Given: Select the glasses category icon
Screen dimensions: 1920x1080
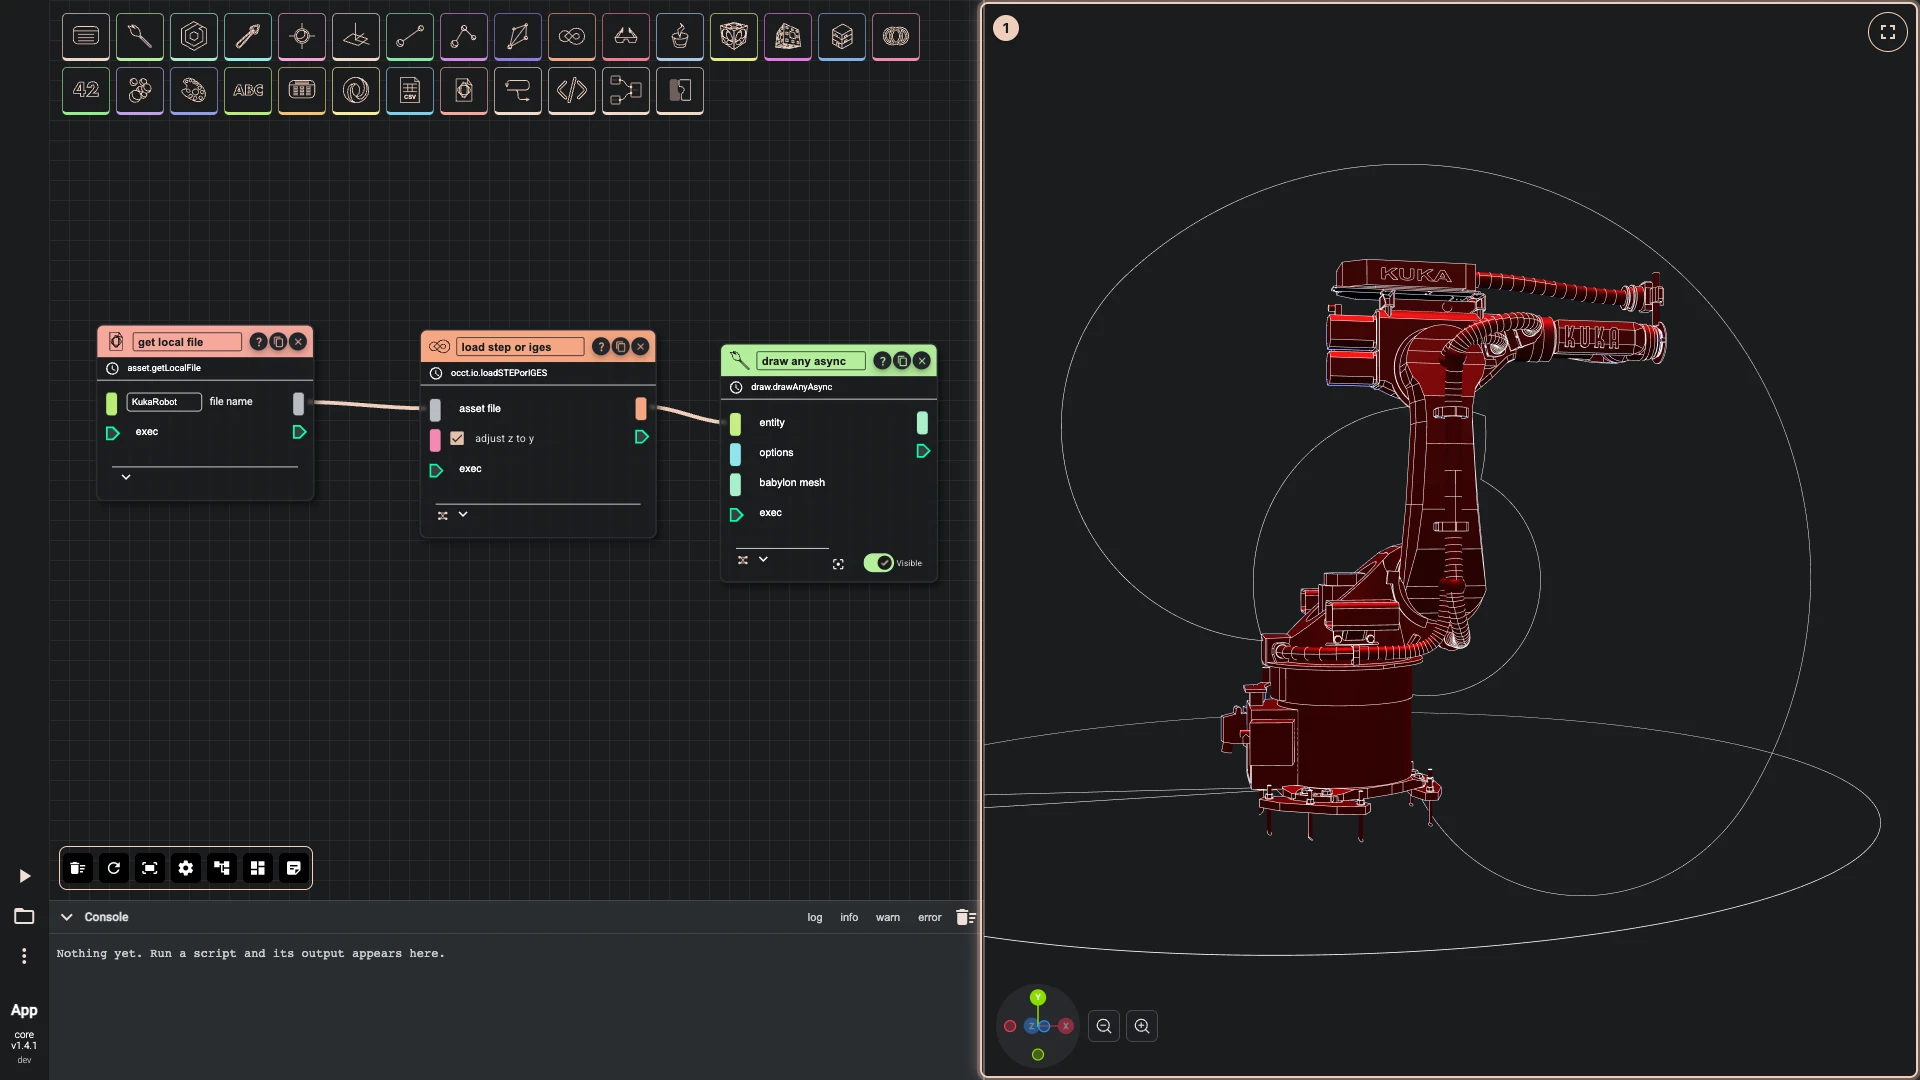Looking at the screenshot, I should click(x=626, y=37).
